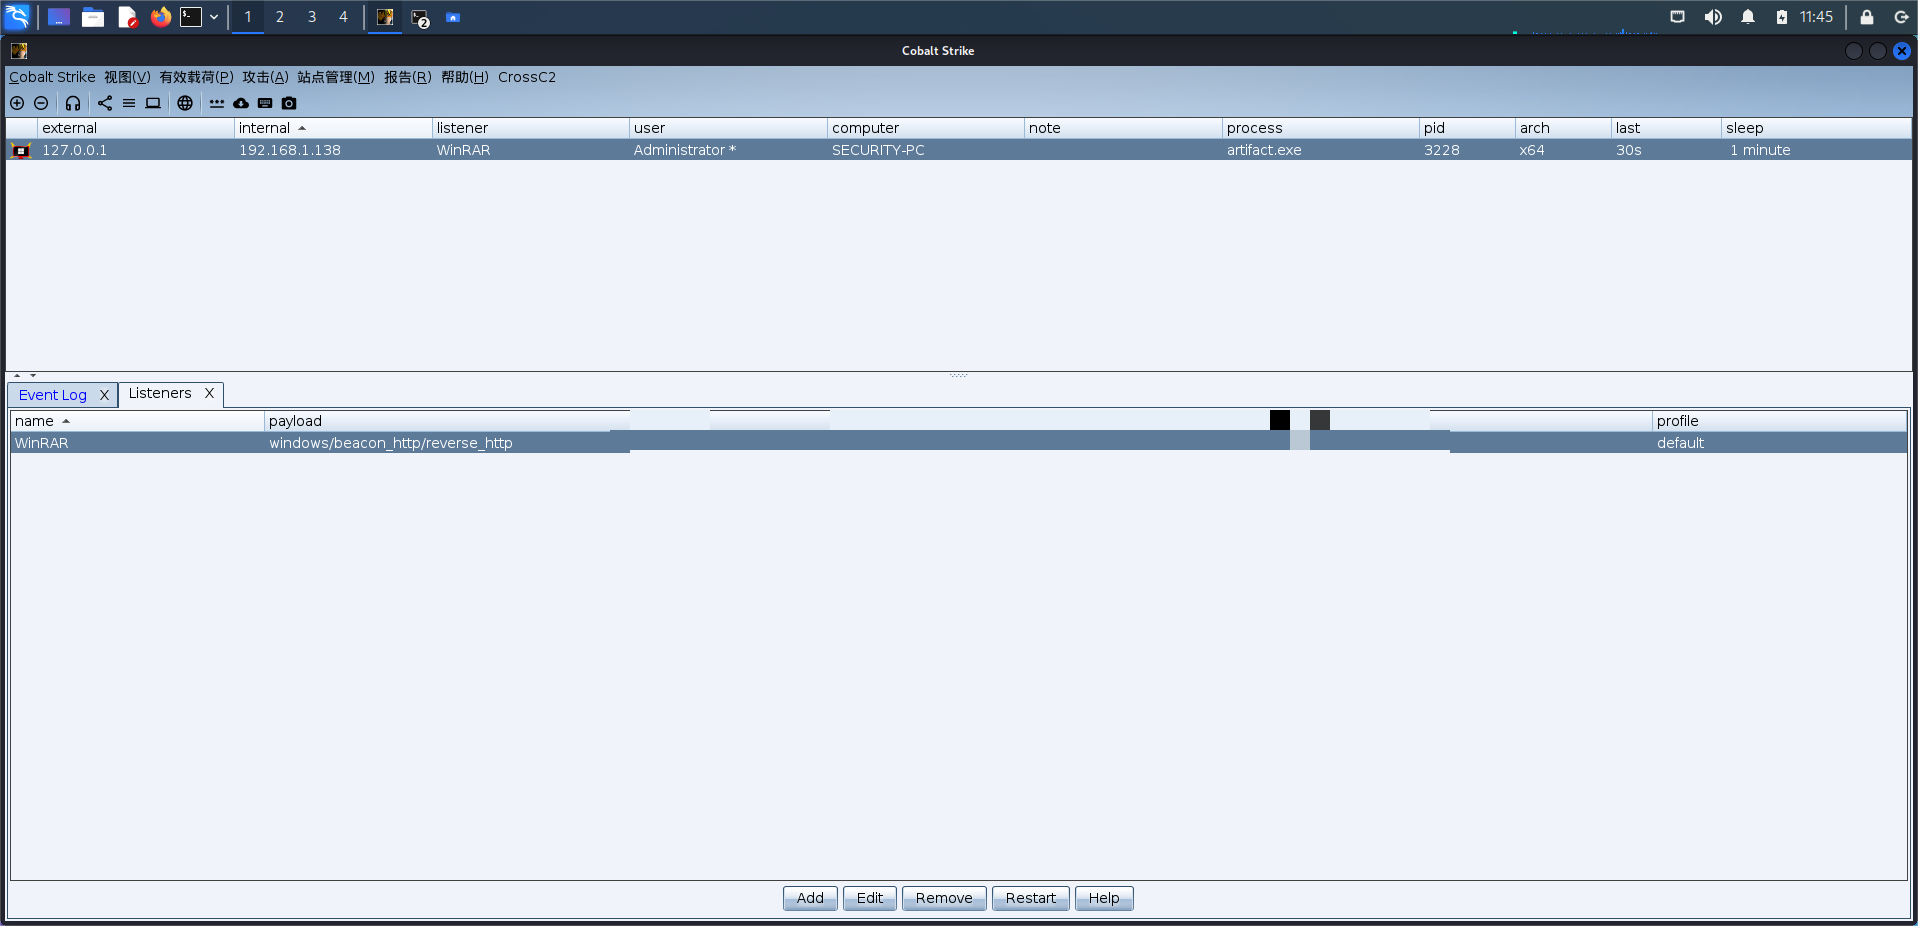Screen dimensions: 1918x926
Task: Sort listeners by the payload column header
Action: 447,421
